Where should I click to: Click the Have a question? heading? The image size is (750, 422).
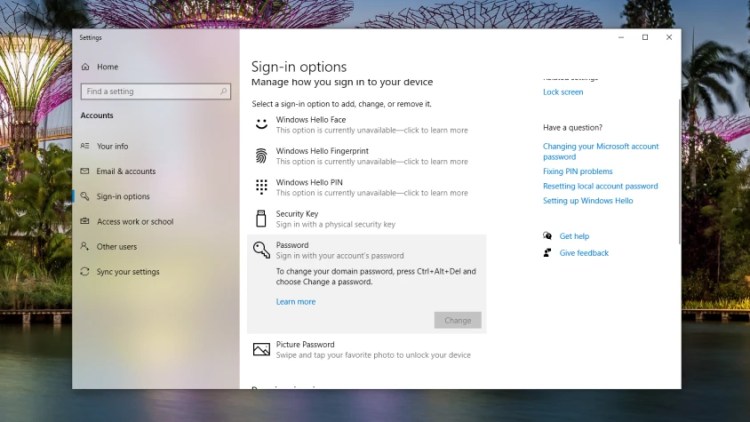[573, 128]
